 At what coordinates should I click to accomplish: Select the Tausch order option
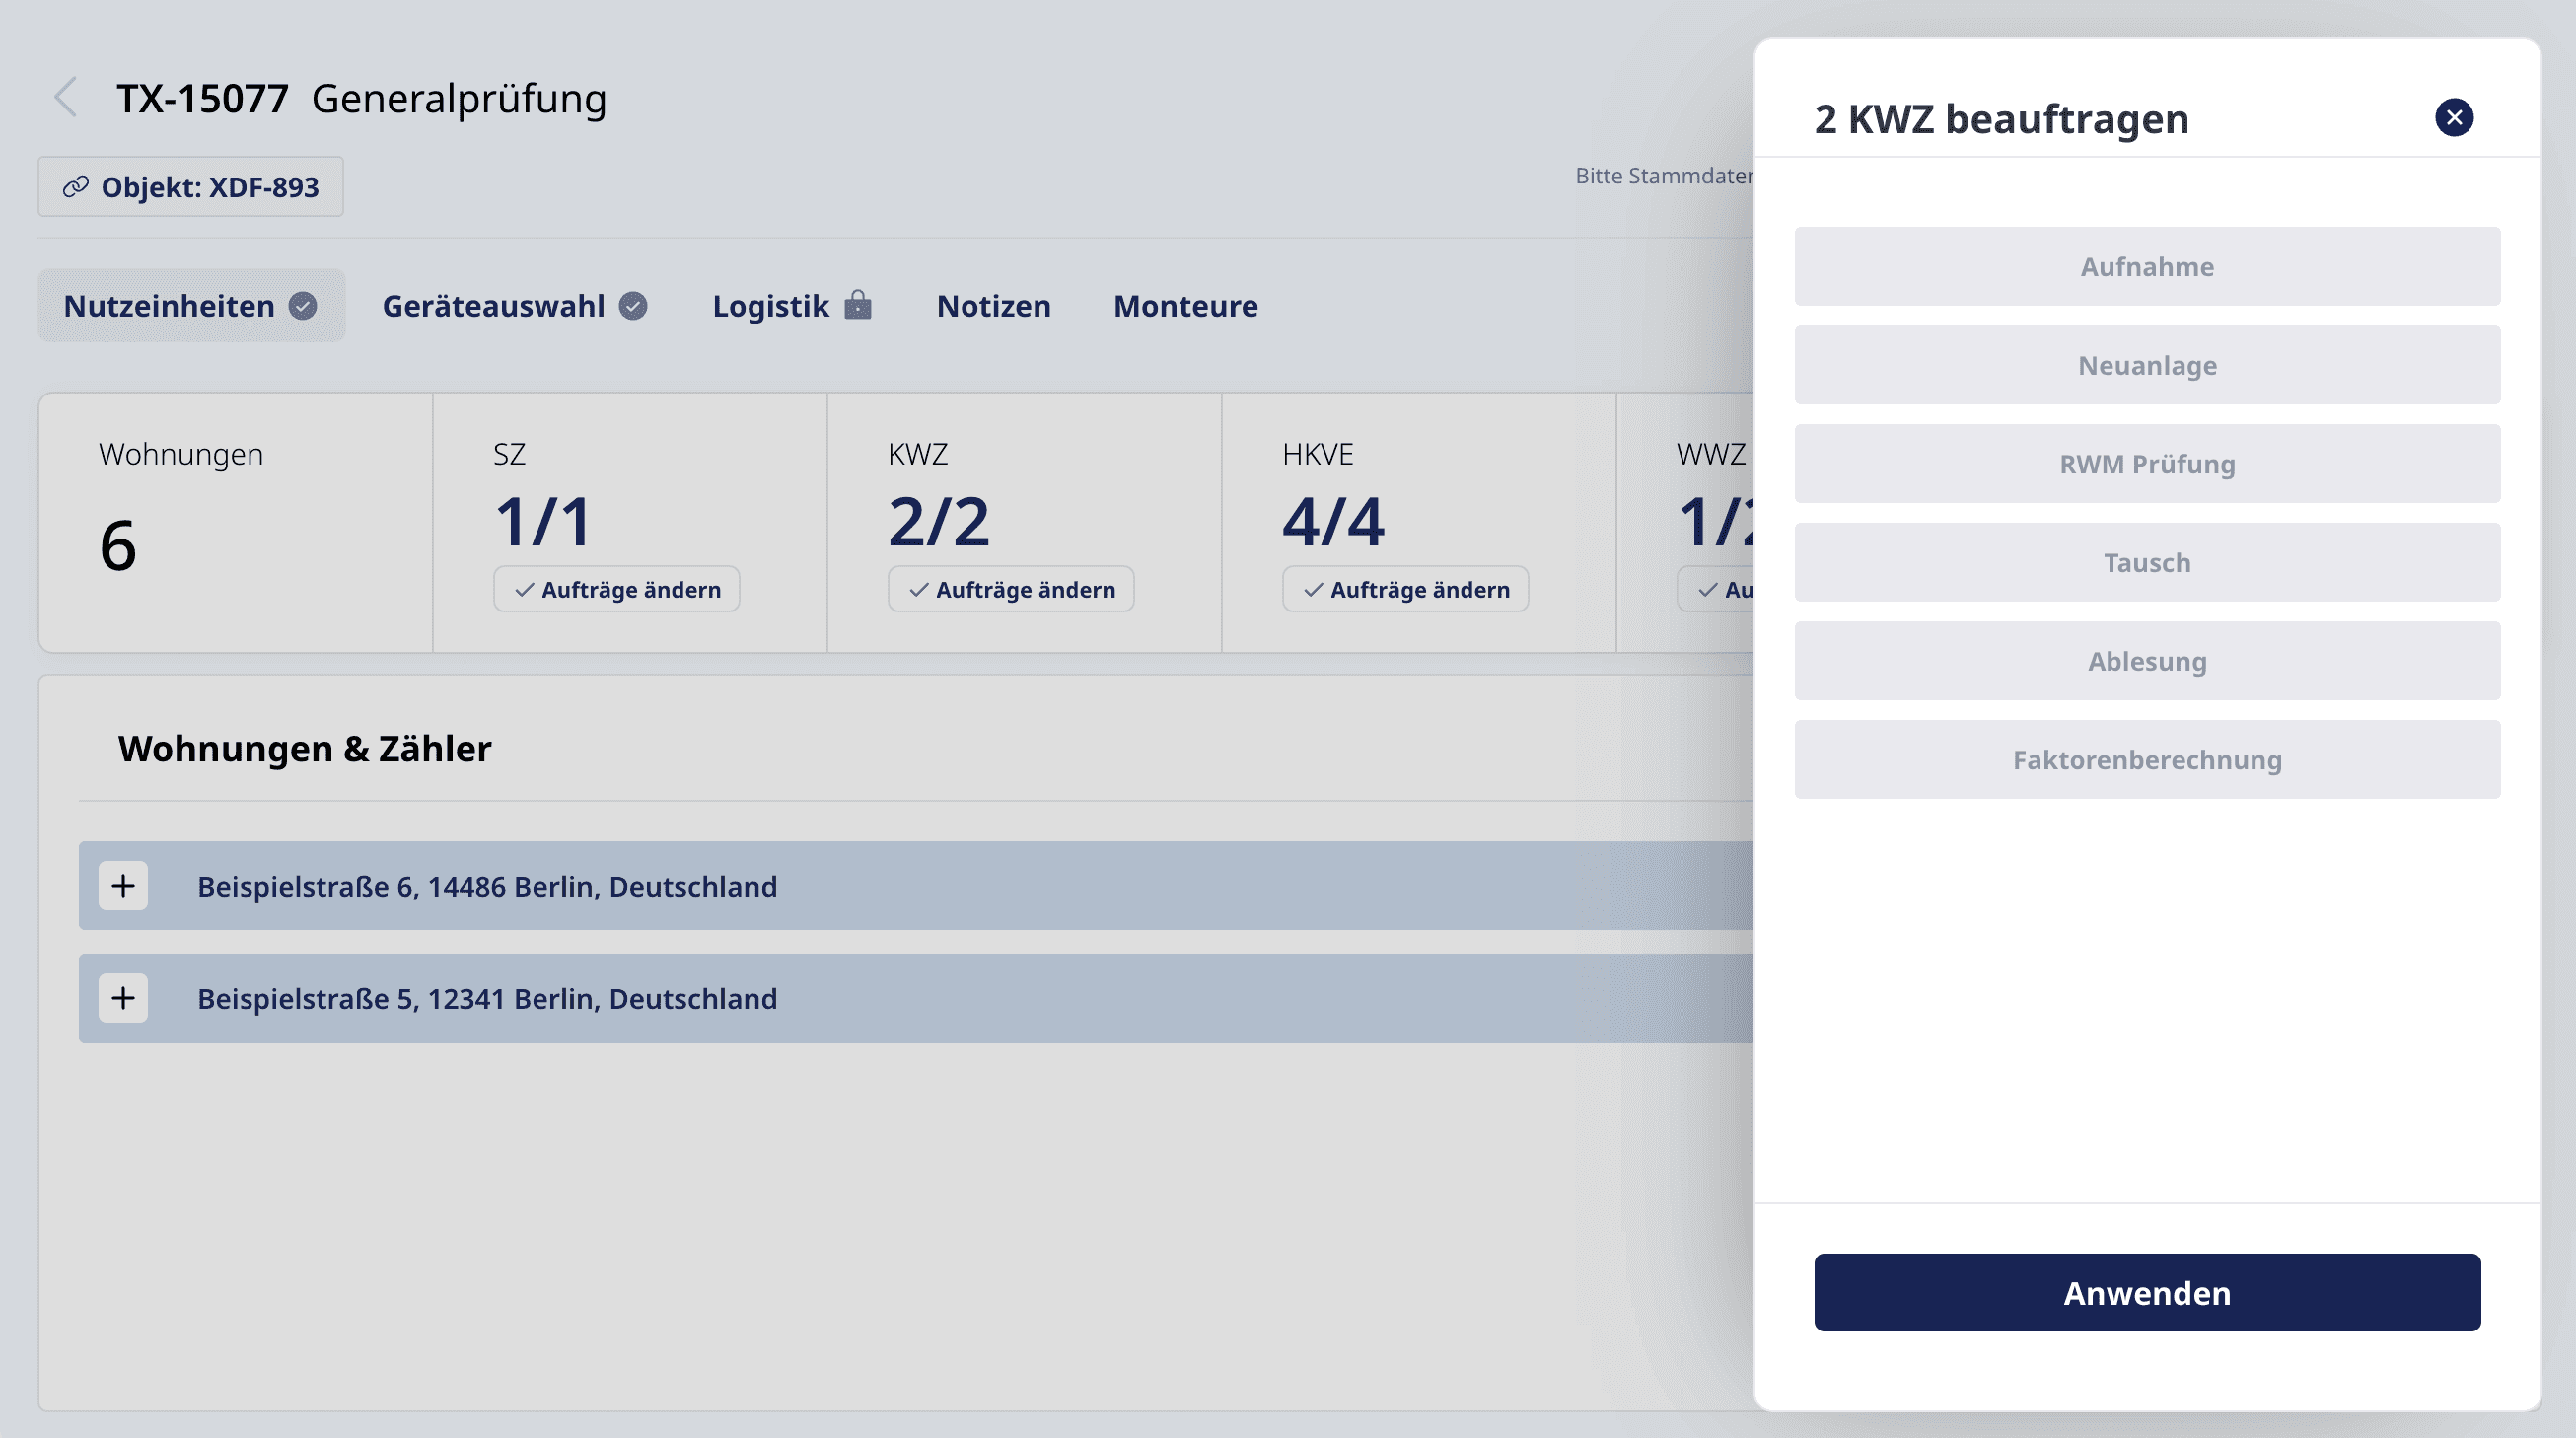(x=2146, y=562)
